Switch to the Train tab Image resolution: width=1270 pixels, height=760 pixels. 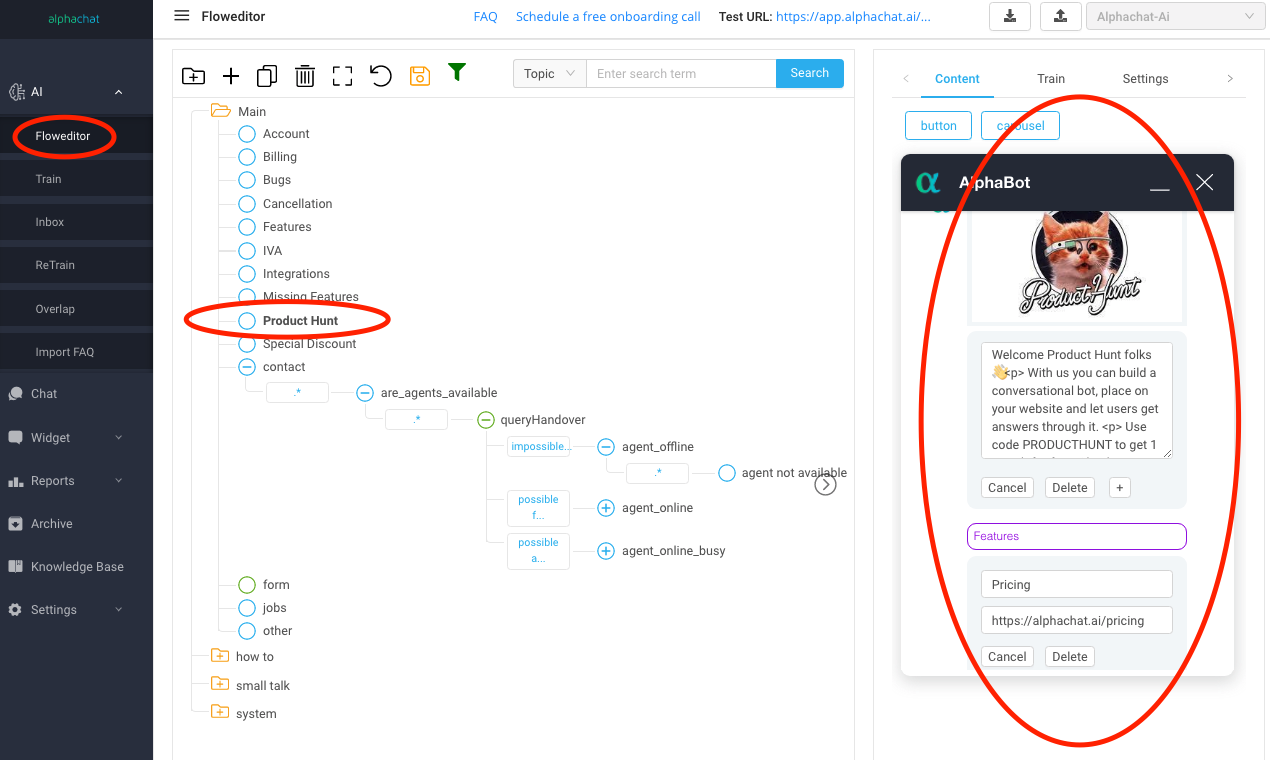[x=1051, y=79]
